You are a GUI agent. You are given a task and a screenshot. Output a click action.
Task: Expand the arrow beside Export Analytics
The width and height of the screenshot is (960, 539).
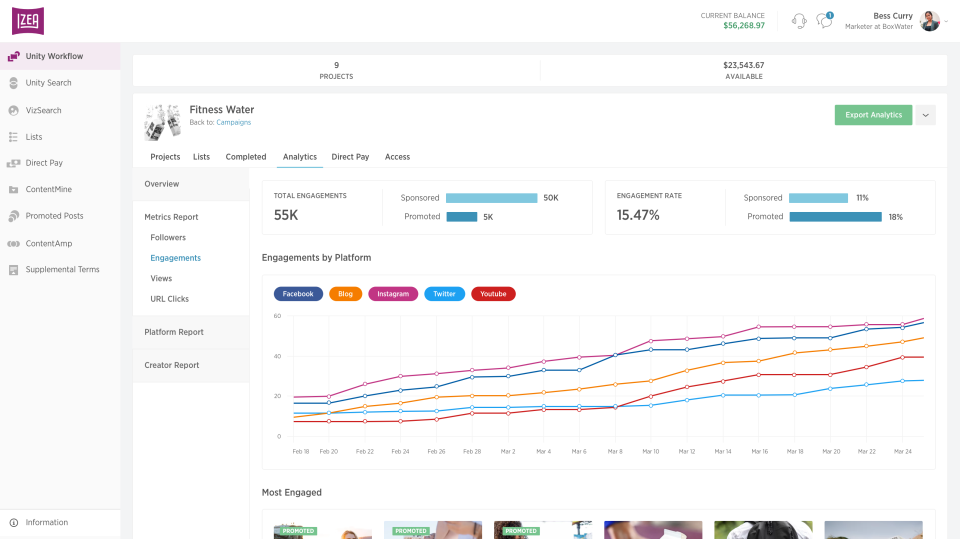point(926,115)
